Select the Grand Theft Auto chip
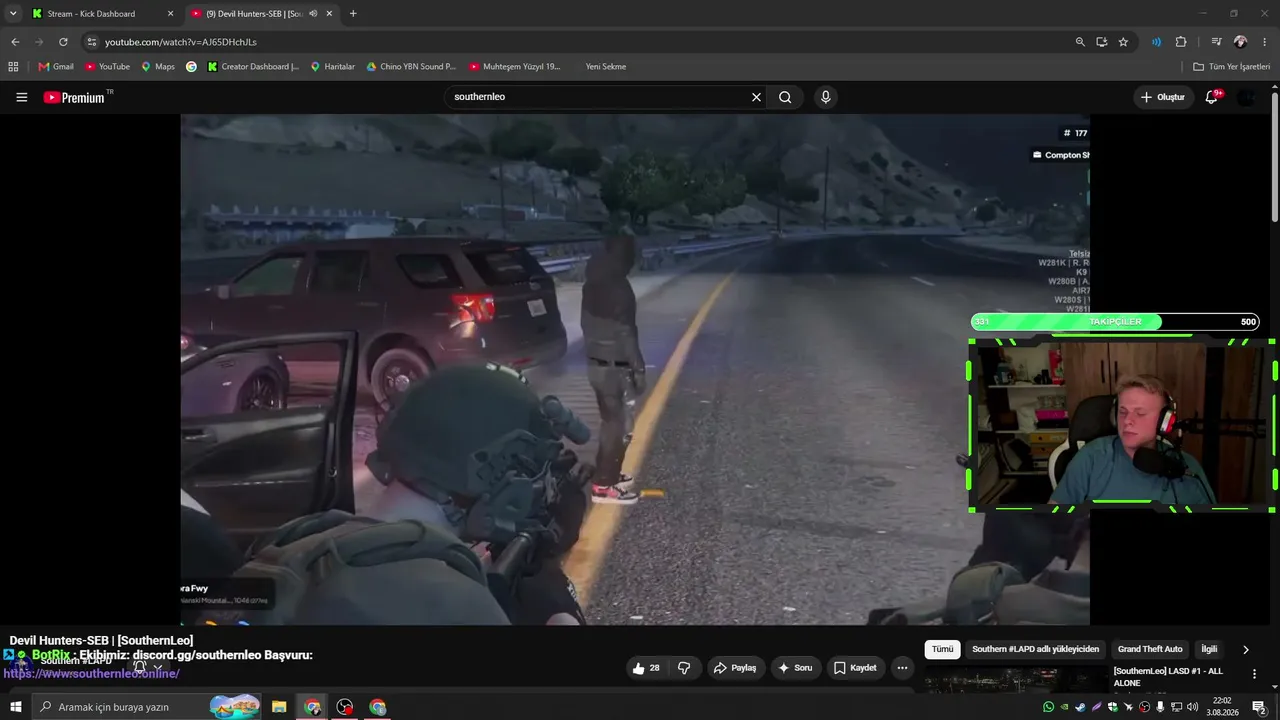This screenshot has width=1280, height=720. pos(1150,649)
